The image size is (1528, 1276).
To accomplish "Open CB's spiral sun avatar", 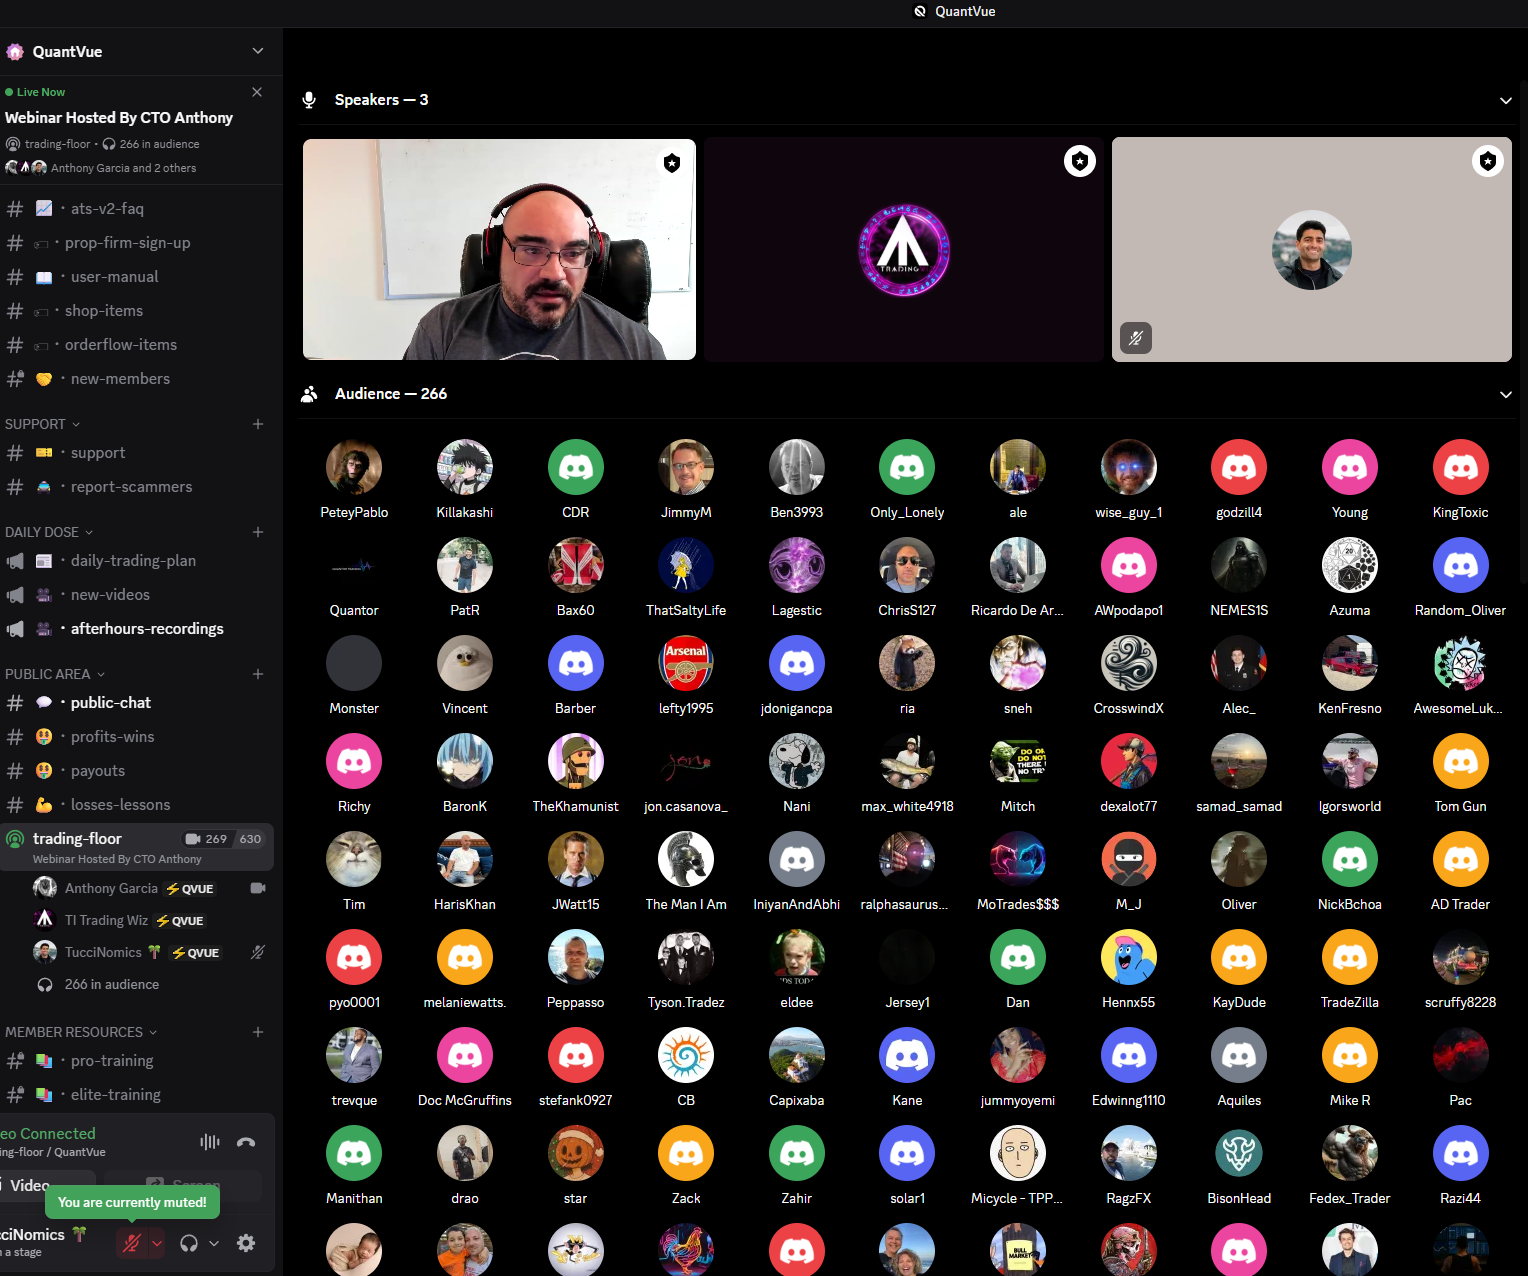I will click(x=686, y=1055).
